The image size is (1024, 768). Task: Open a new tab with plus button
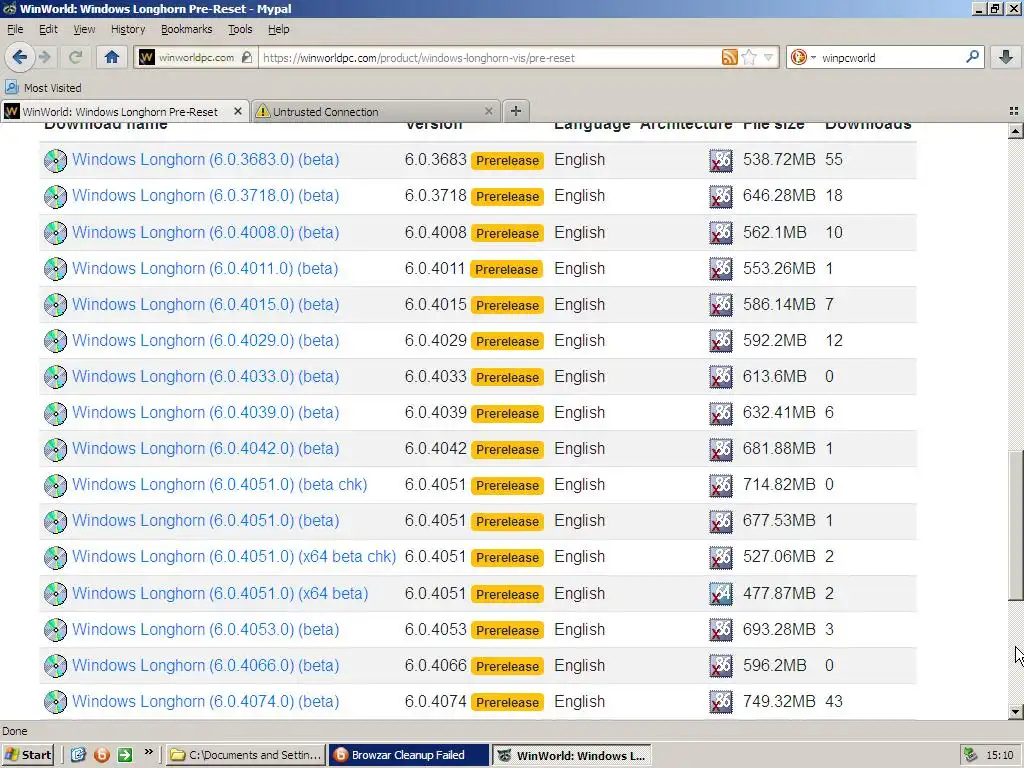pyautogui.click(x=516, y=111)
